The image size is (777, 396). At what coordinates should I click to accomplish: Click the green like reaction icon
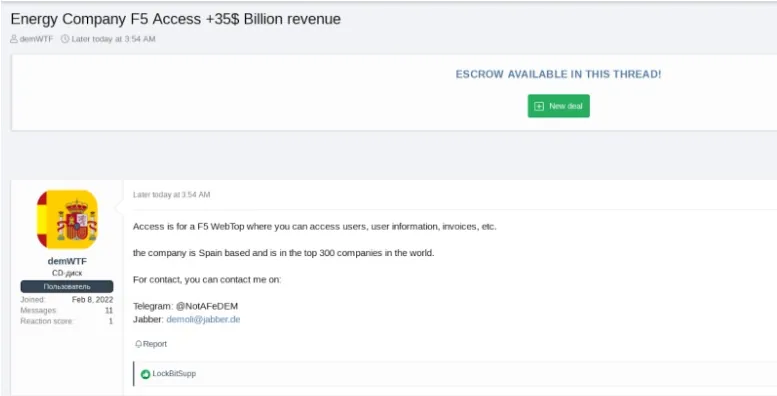point(145,374)
